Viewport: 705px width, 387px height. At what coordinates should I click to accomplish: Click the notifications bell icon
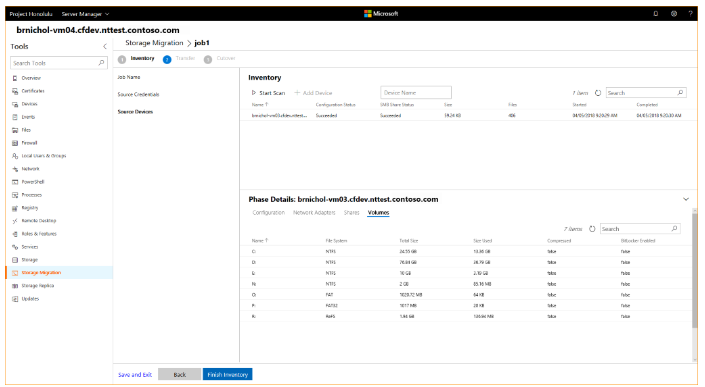(x=656, y=14)
